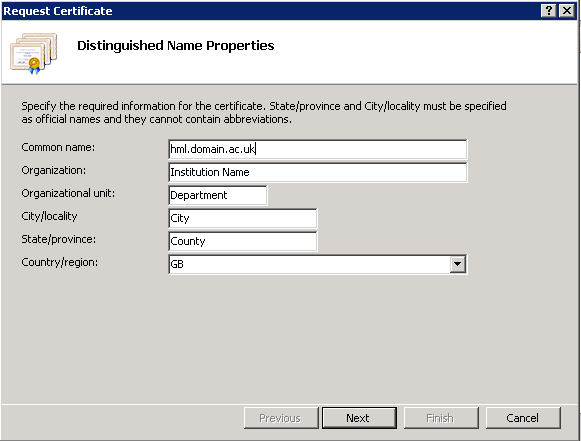Screen dimensions: 581x441
Task: Select the Organizational unit Department field
Action: 218,195
